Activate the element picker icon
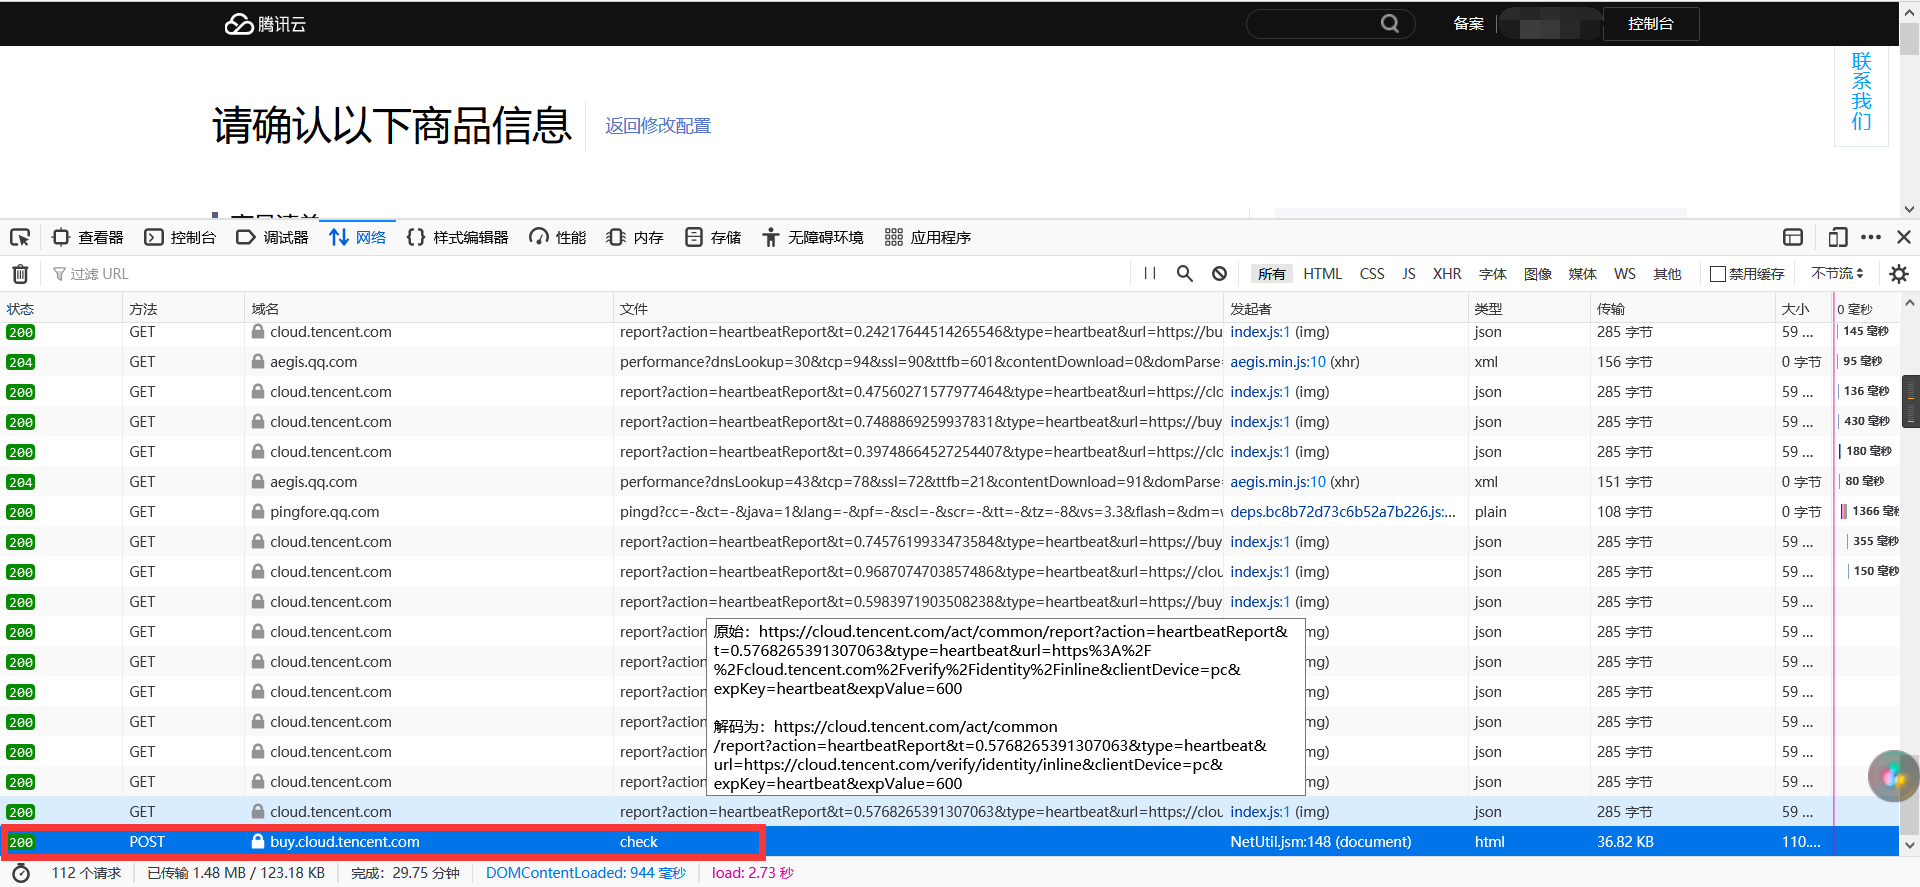 point(20,237)
